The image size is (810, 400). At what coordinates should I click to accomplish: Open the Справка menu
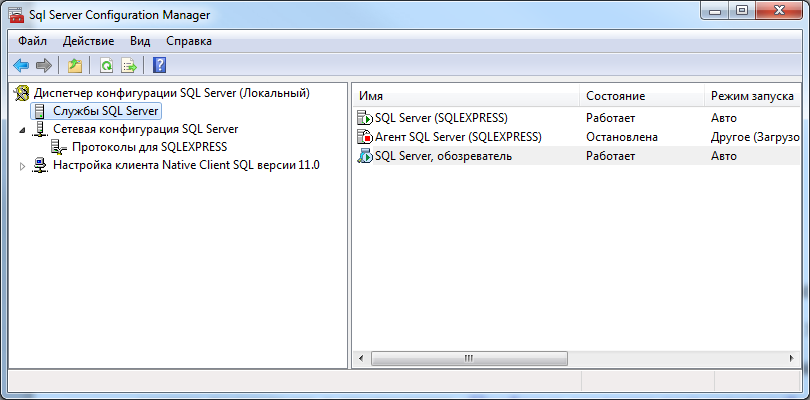coord(188,41)
